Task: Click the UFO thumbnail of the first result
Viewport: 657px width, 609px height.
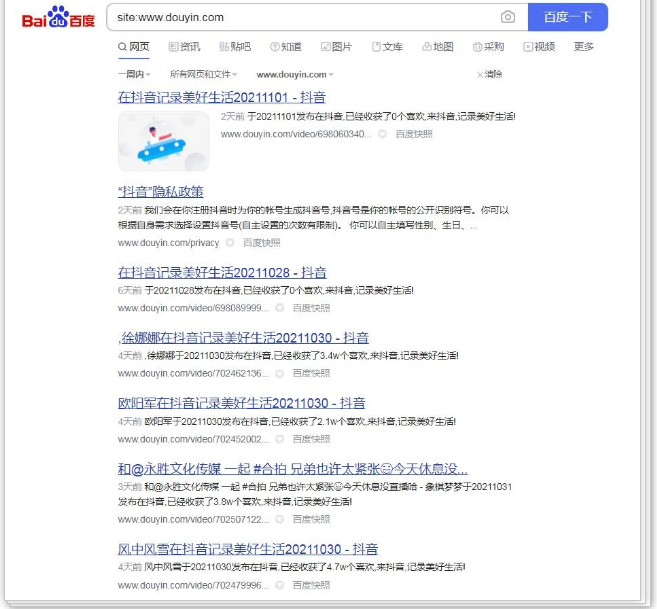Action: pyautogui.click(x=164, y=141)
